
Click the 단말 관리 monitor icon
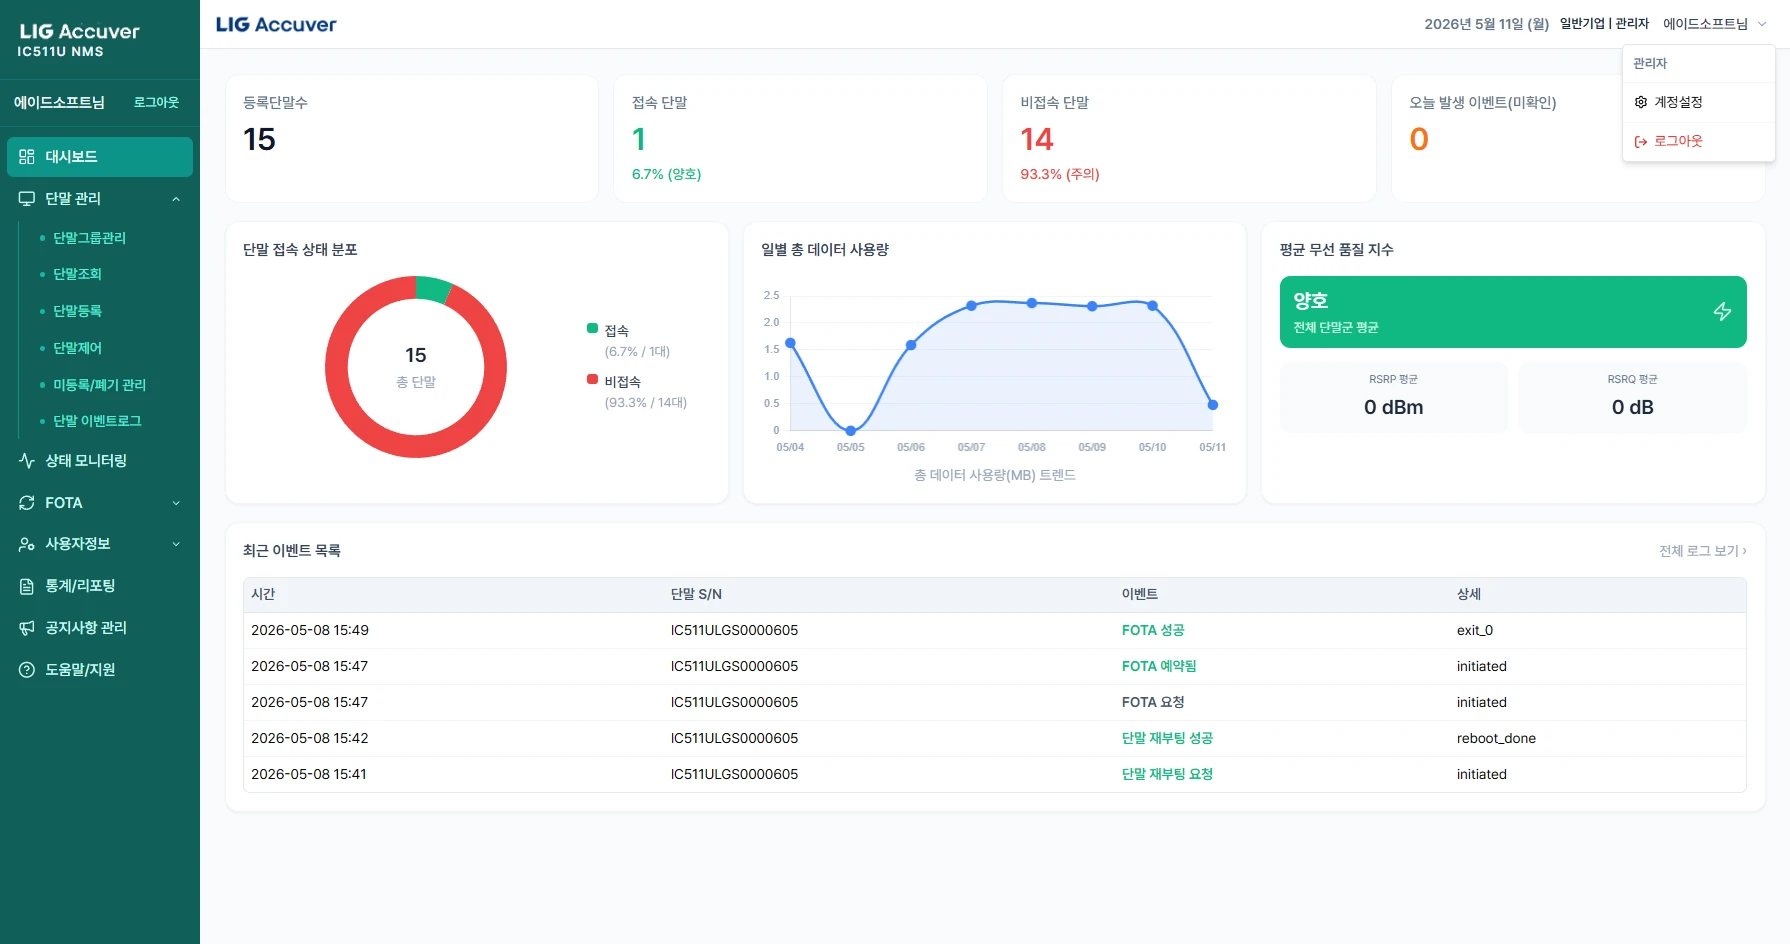coord(27,199)
